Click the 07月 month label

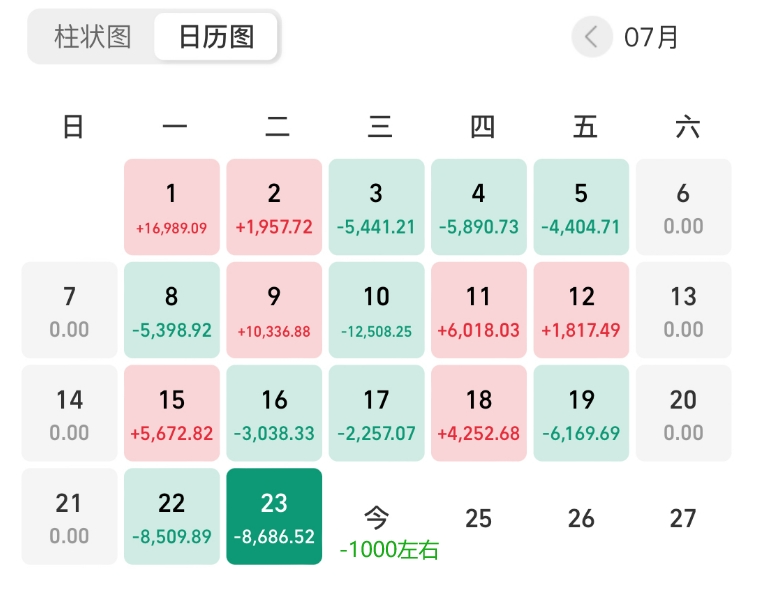click(651, 37)
